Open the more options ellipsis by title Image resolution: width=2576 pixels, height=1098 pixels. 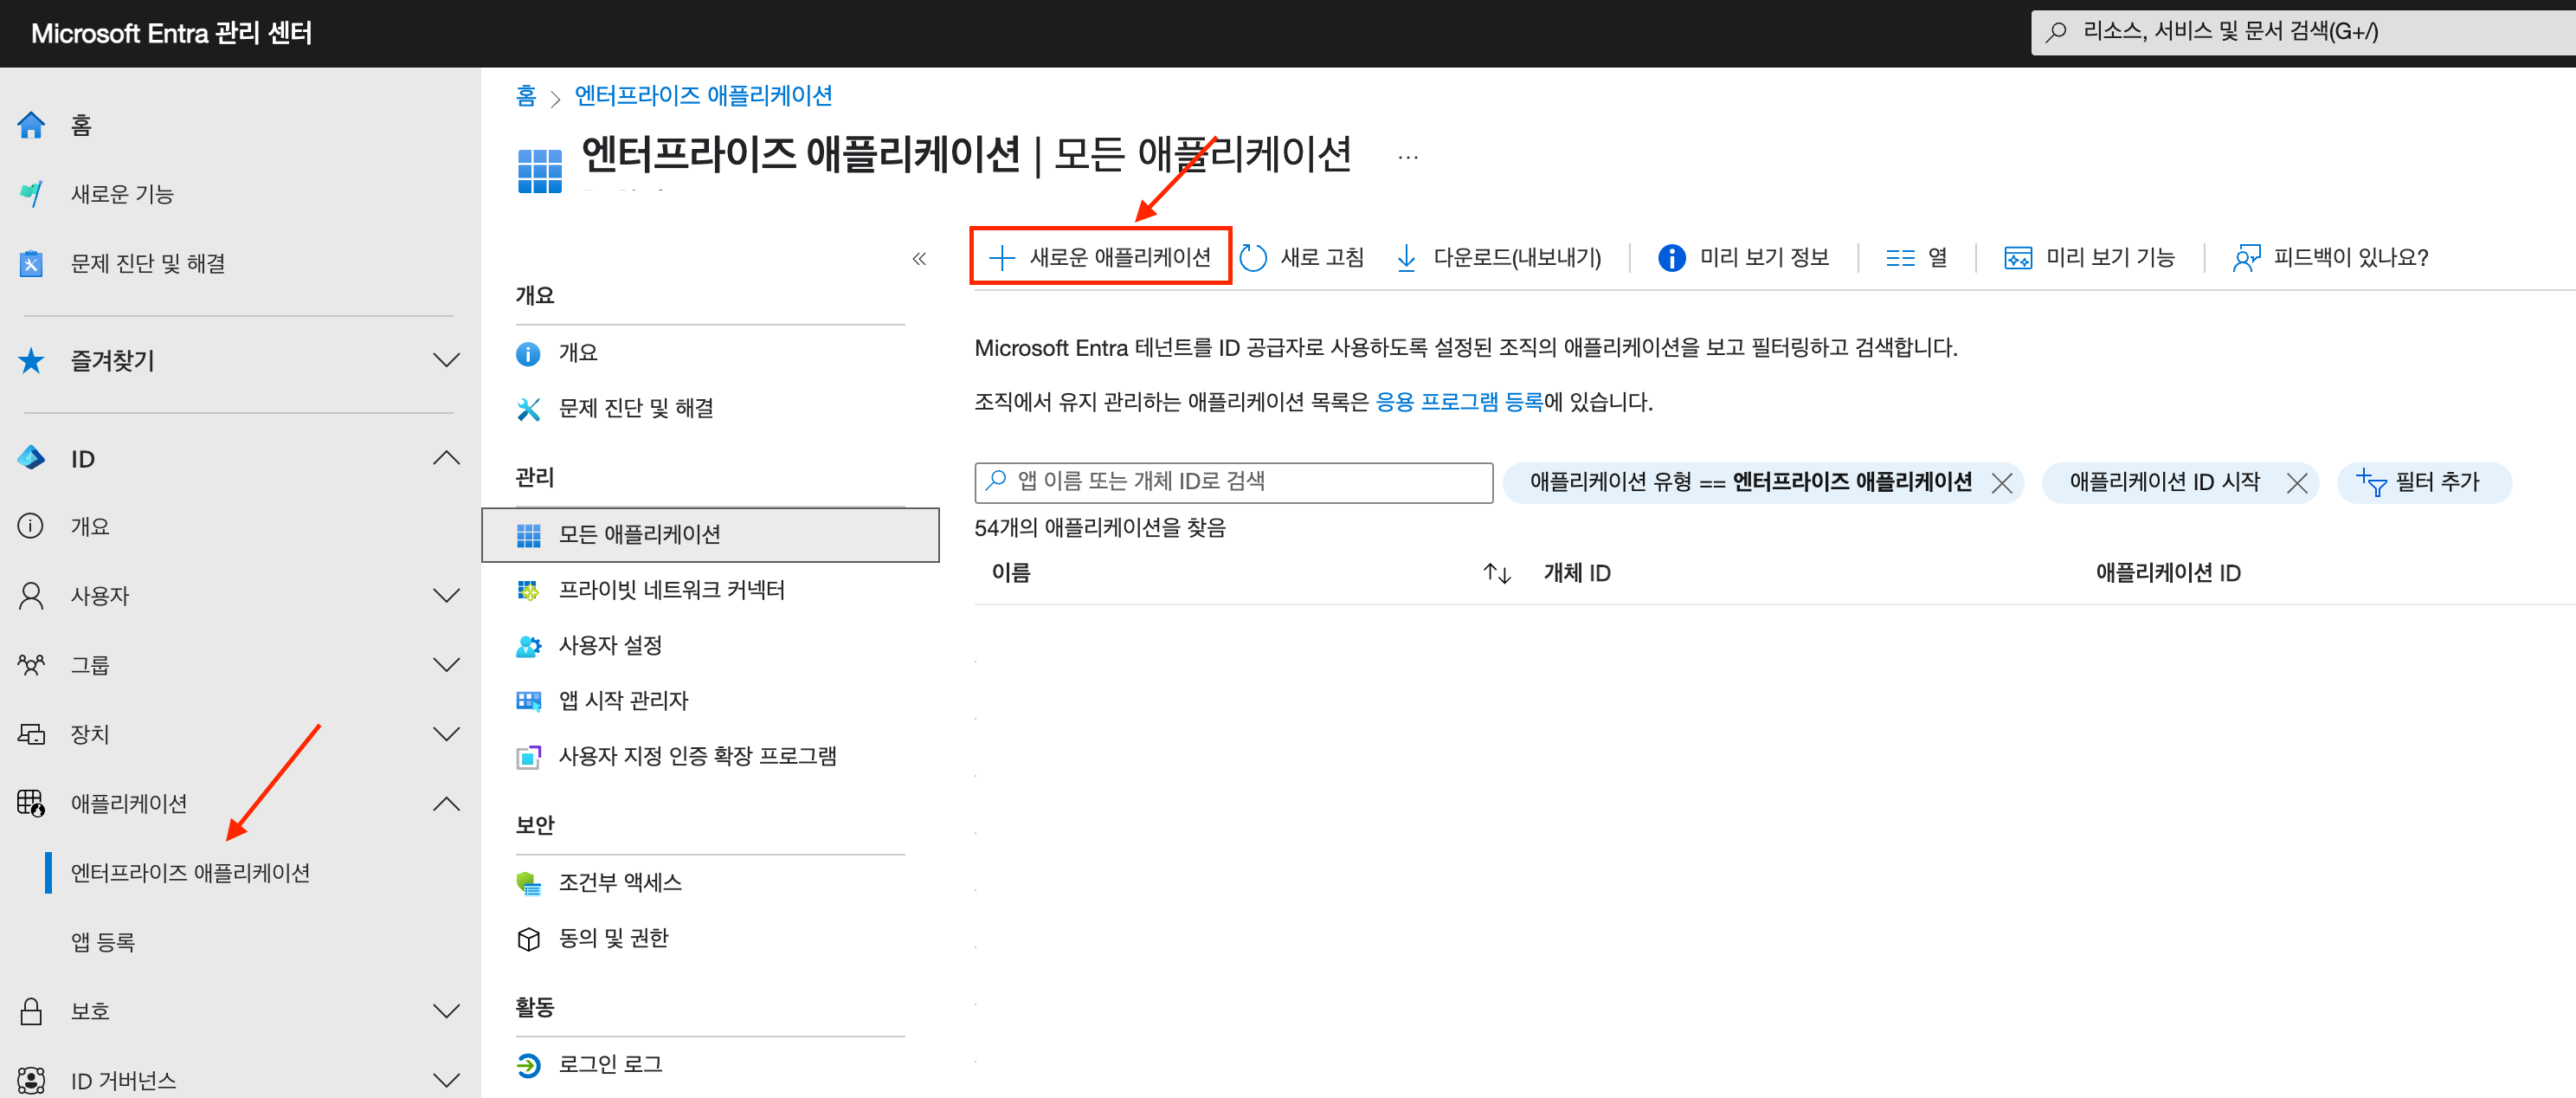click(x=1408, y=157)
